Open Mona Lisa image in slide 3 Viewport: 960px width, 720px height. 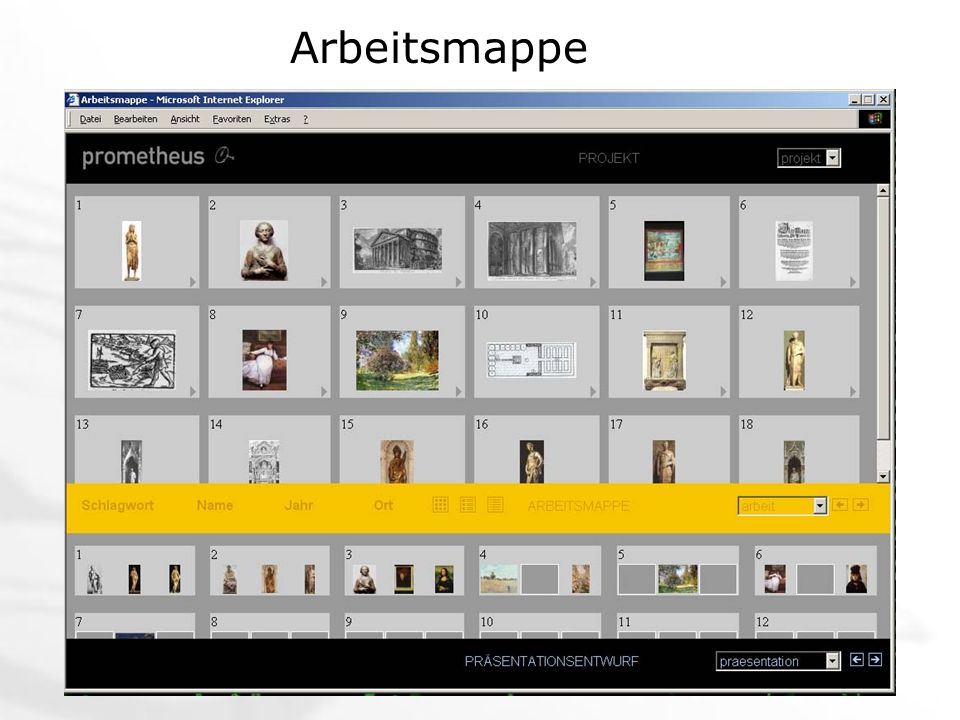click(x=444, y=579)
